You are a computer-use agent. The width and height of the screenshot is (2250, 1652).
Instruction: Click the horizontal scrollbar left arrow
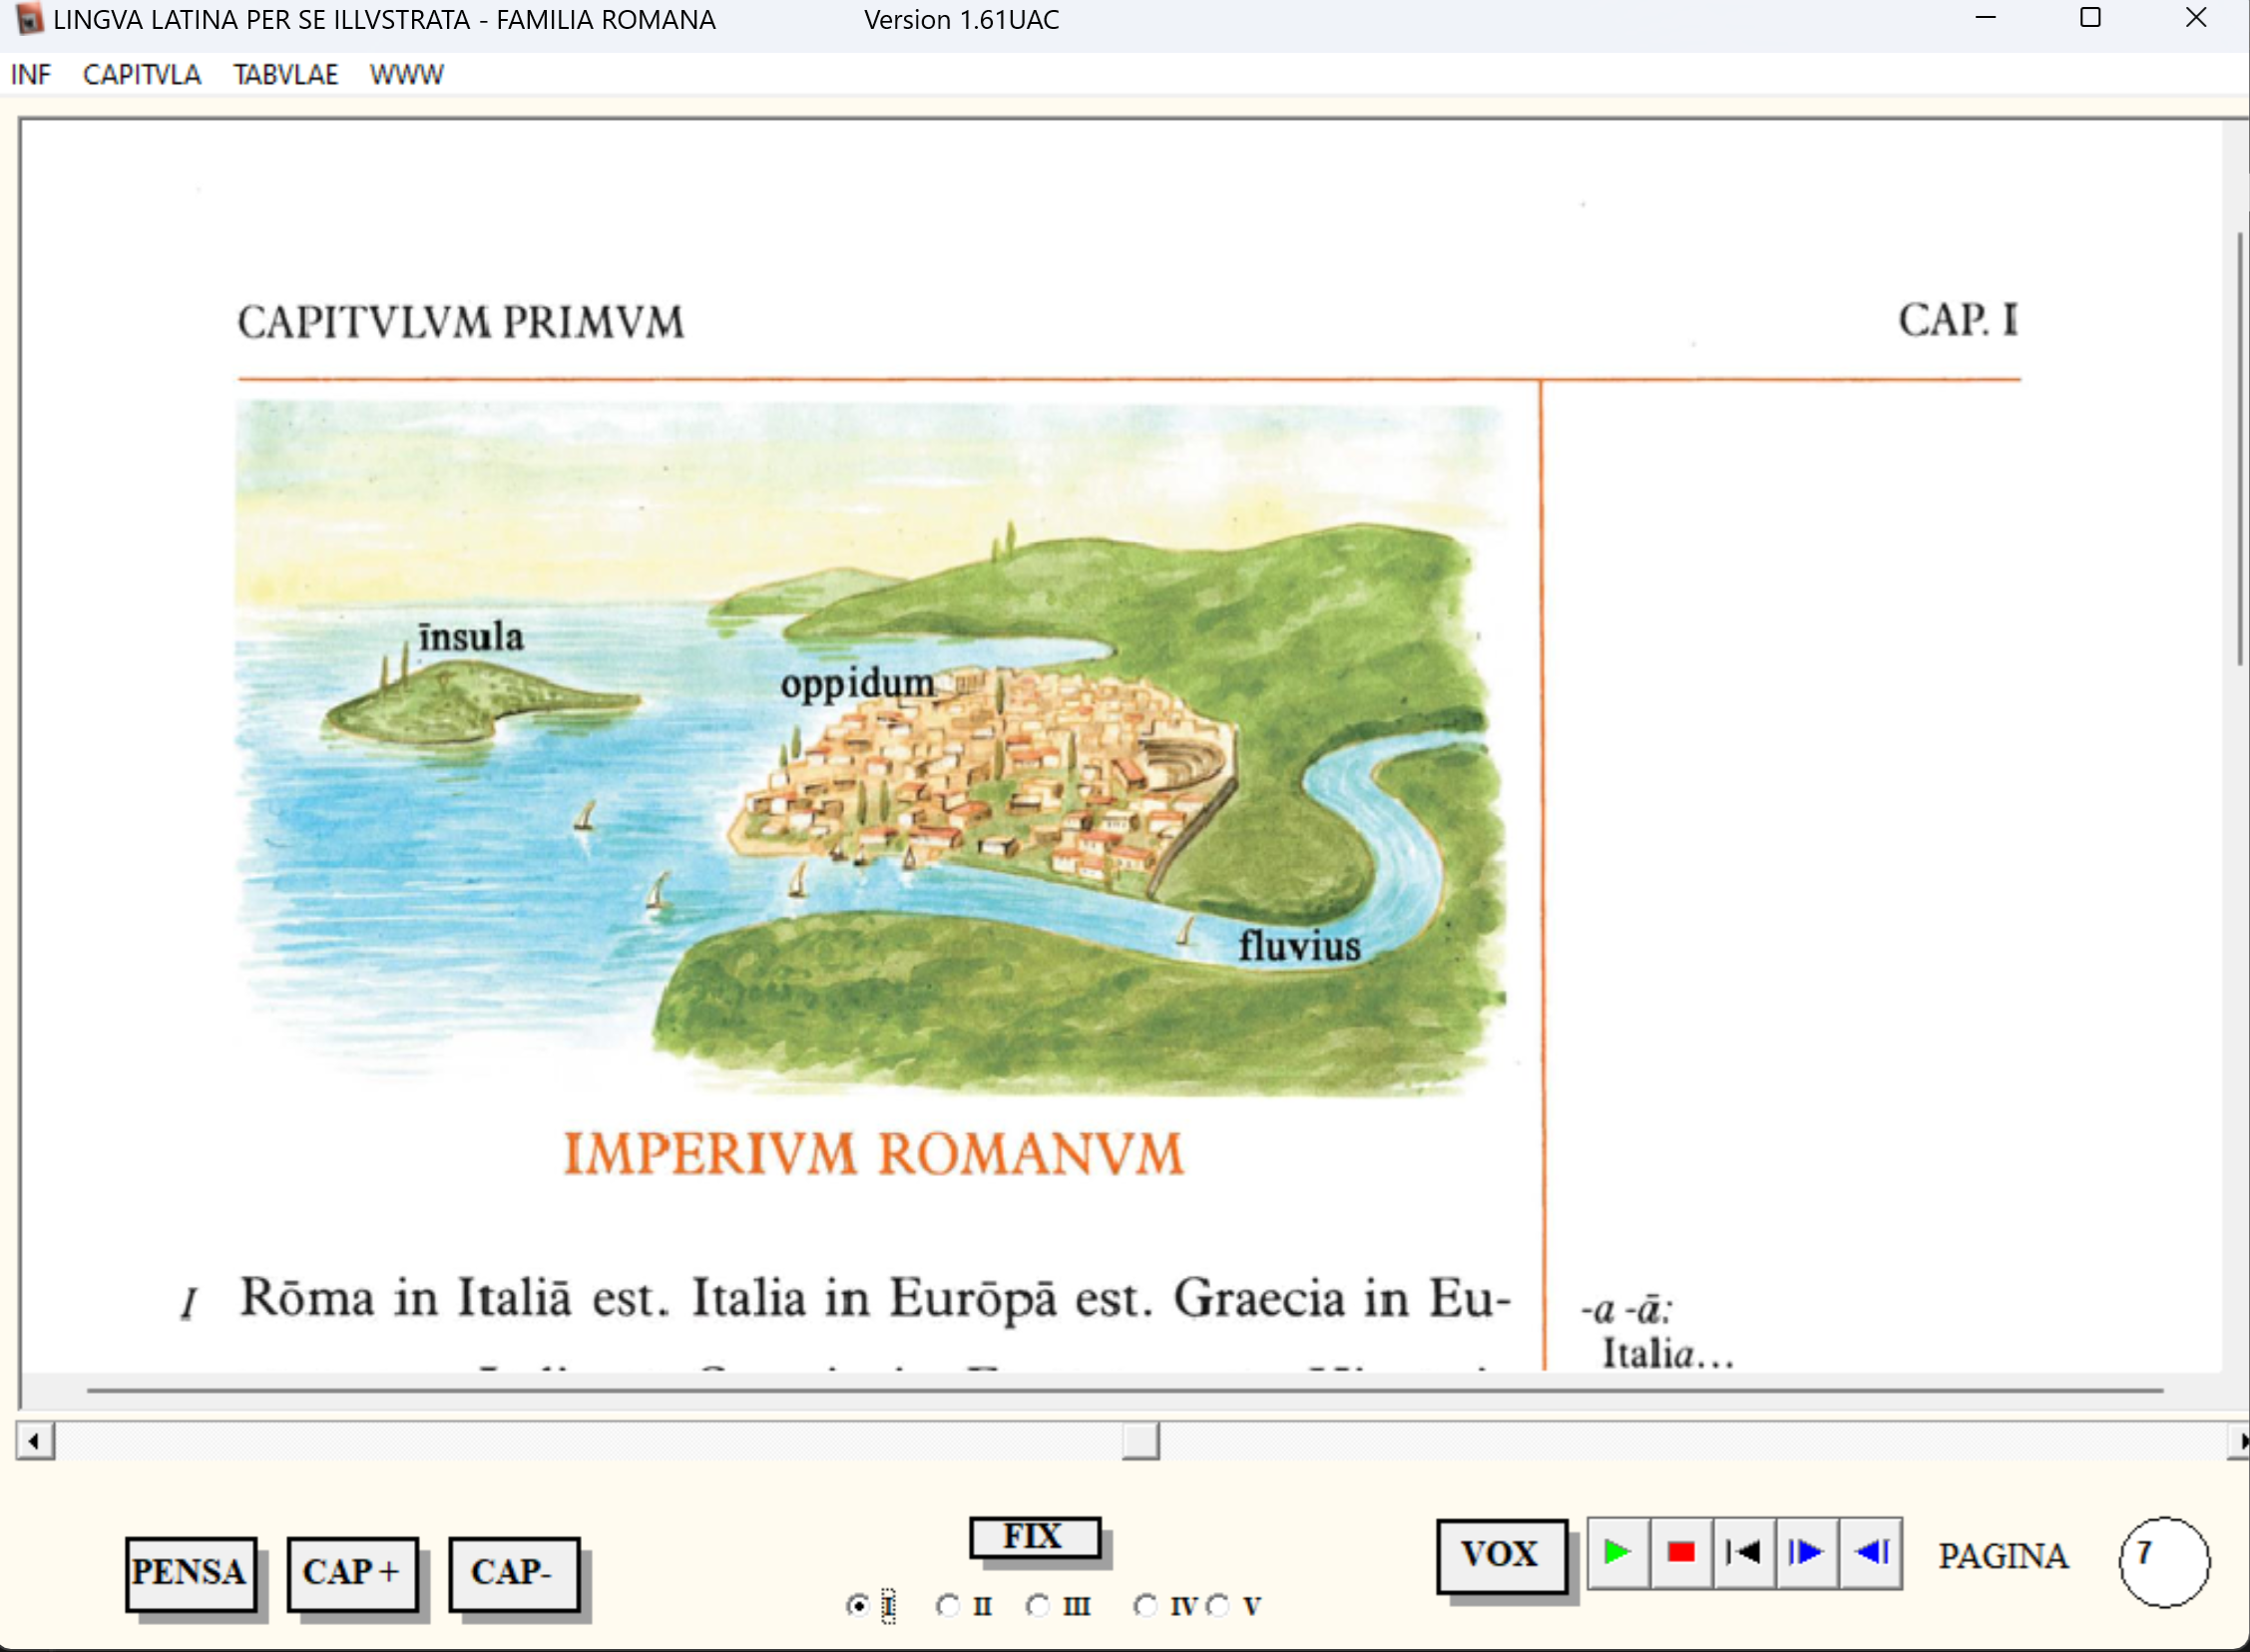tap(35, 1441)
